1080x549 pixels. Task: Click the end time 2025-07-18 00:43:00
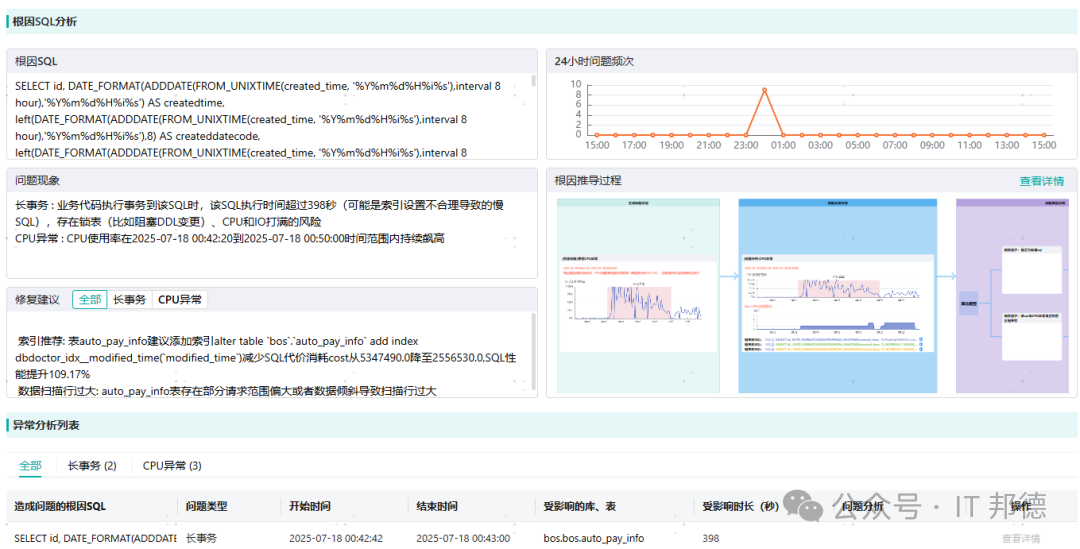(463, 539)
